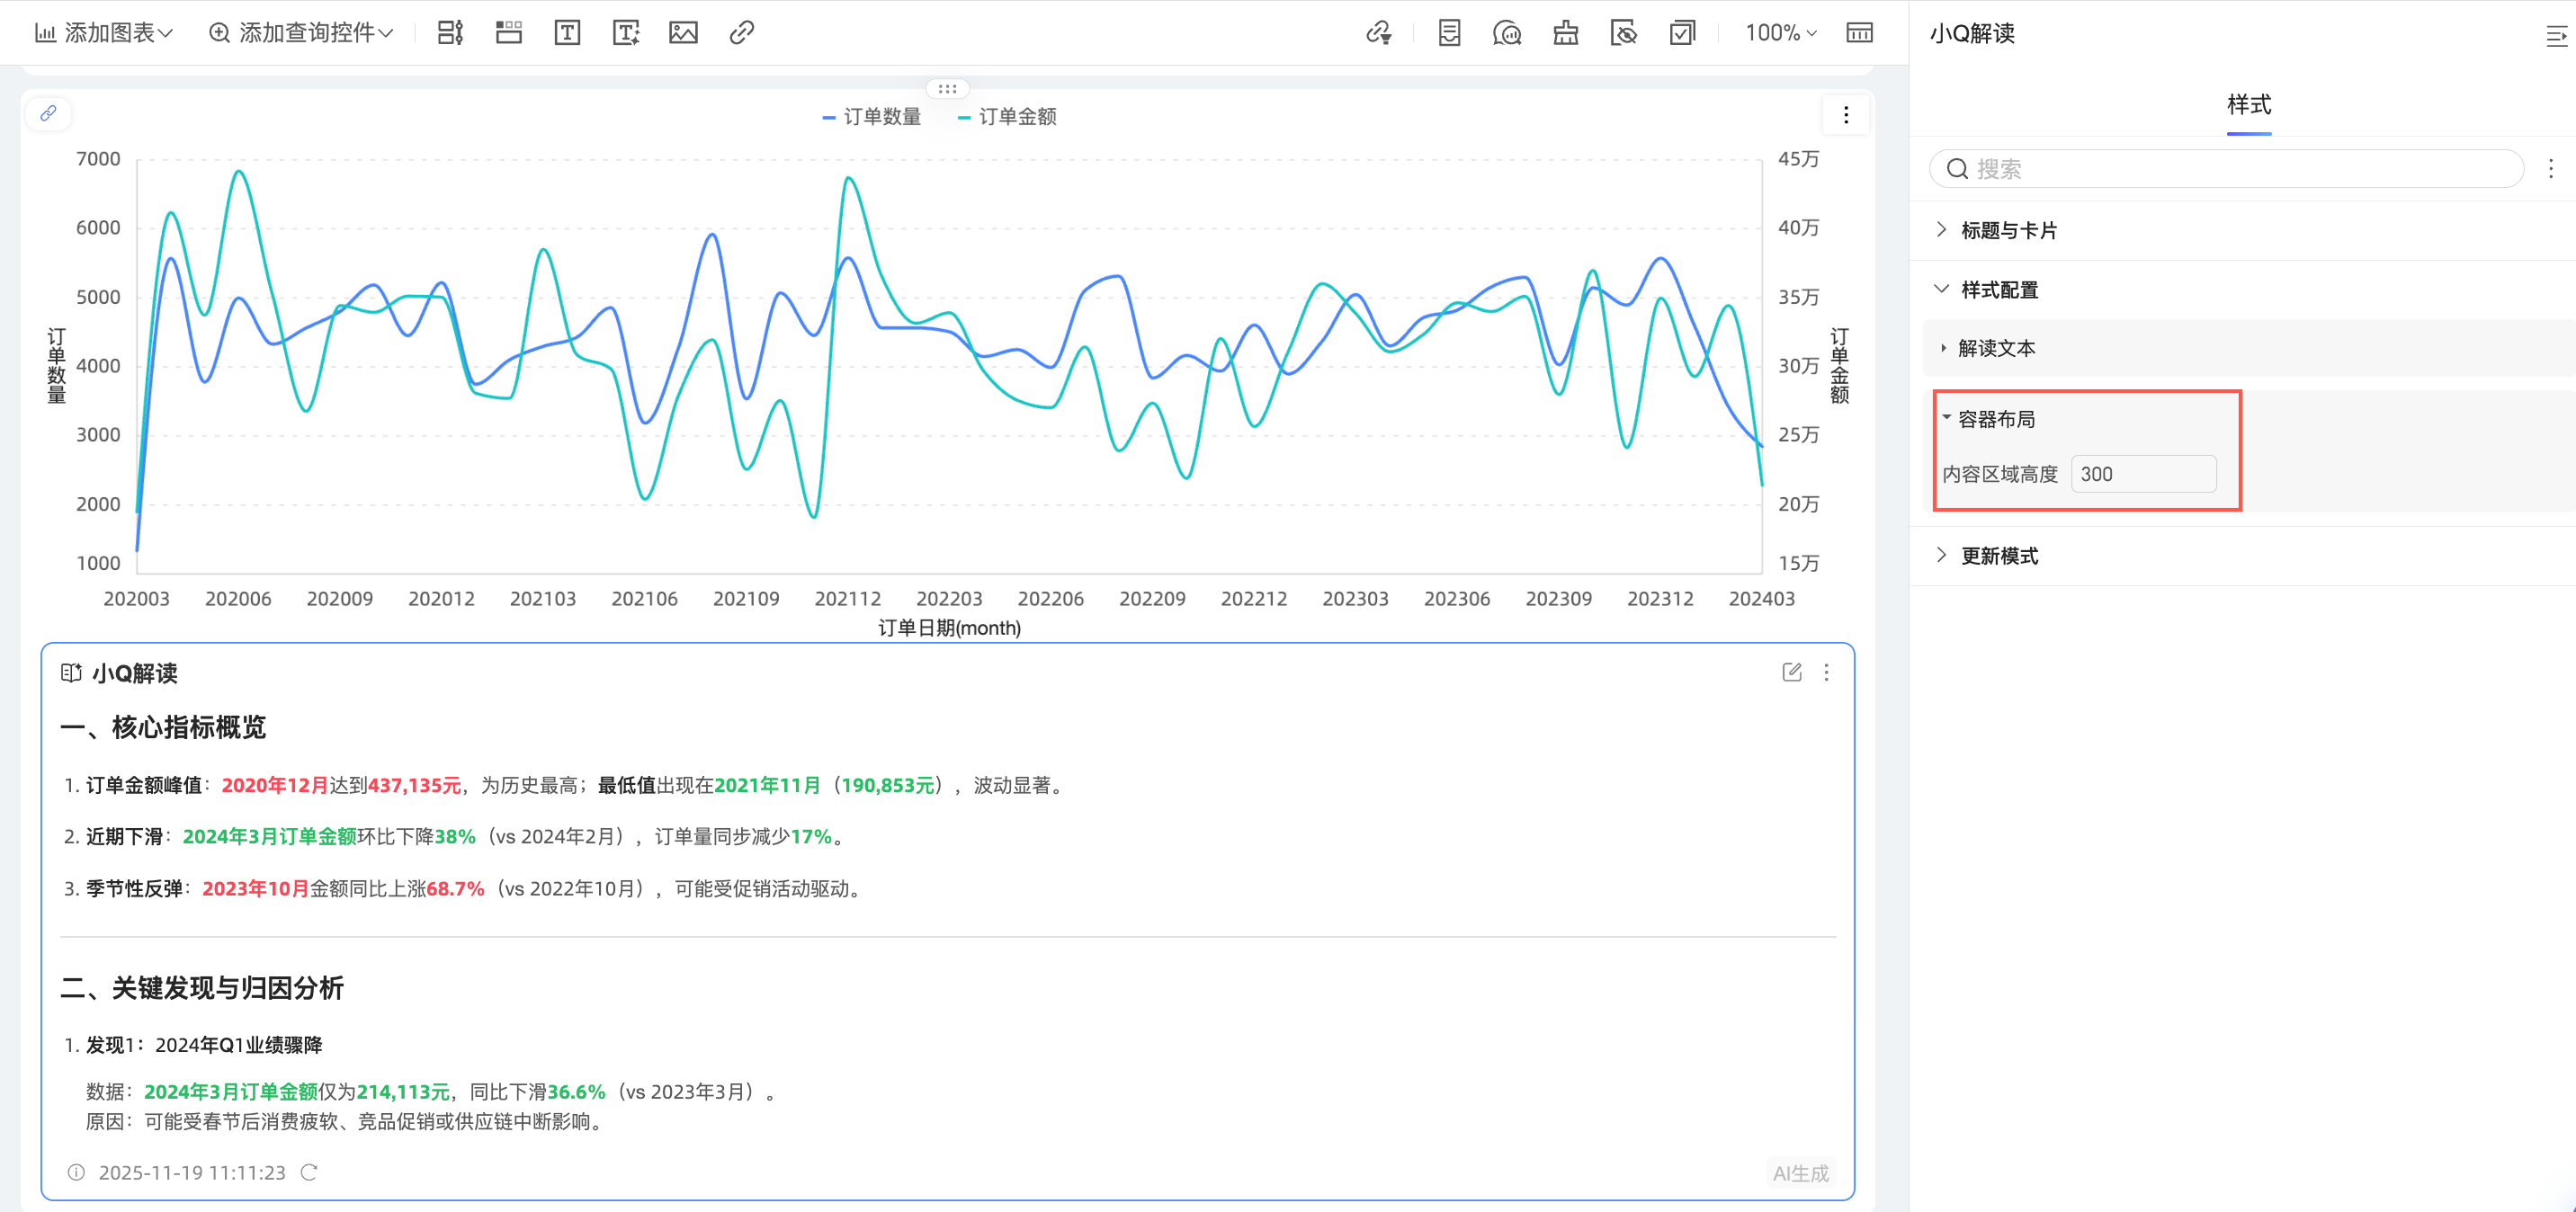Click the embed link icon in toolbar
This screenshot has width=2576, height=1212.
click(741, 33)
